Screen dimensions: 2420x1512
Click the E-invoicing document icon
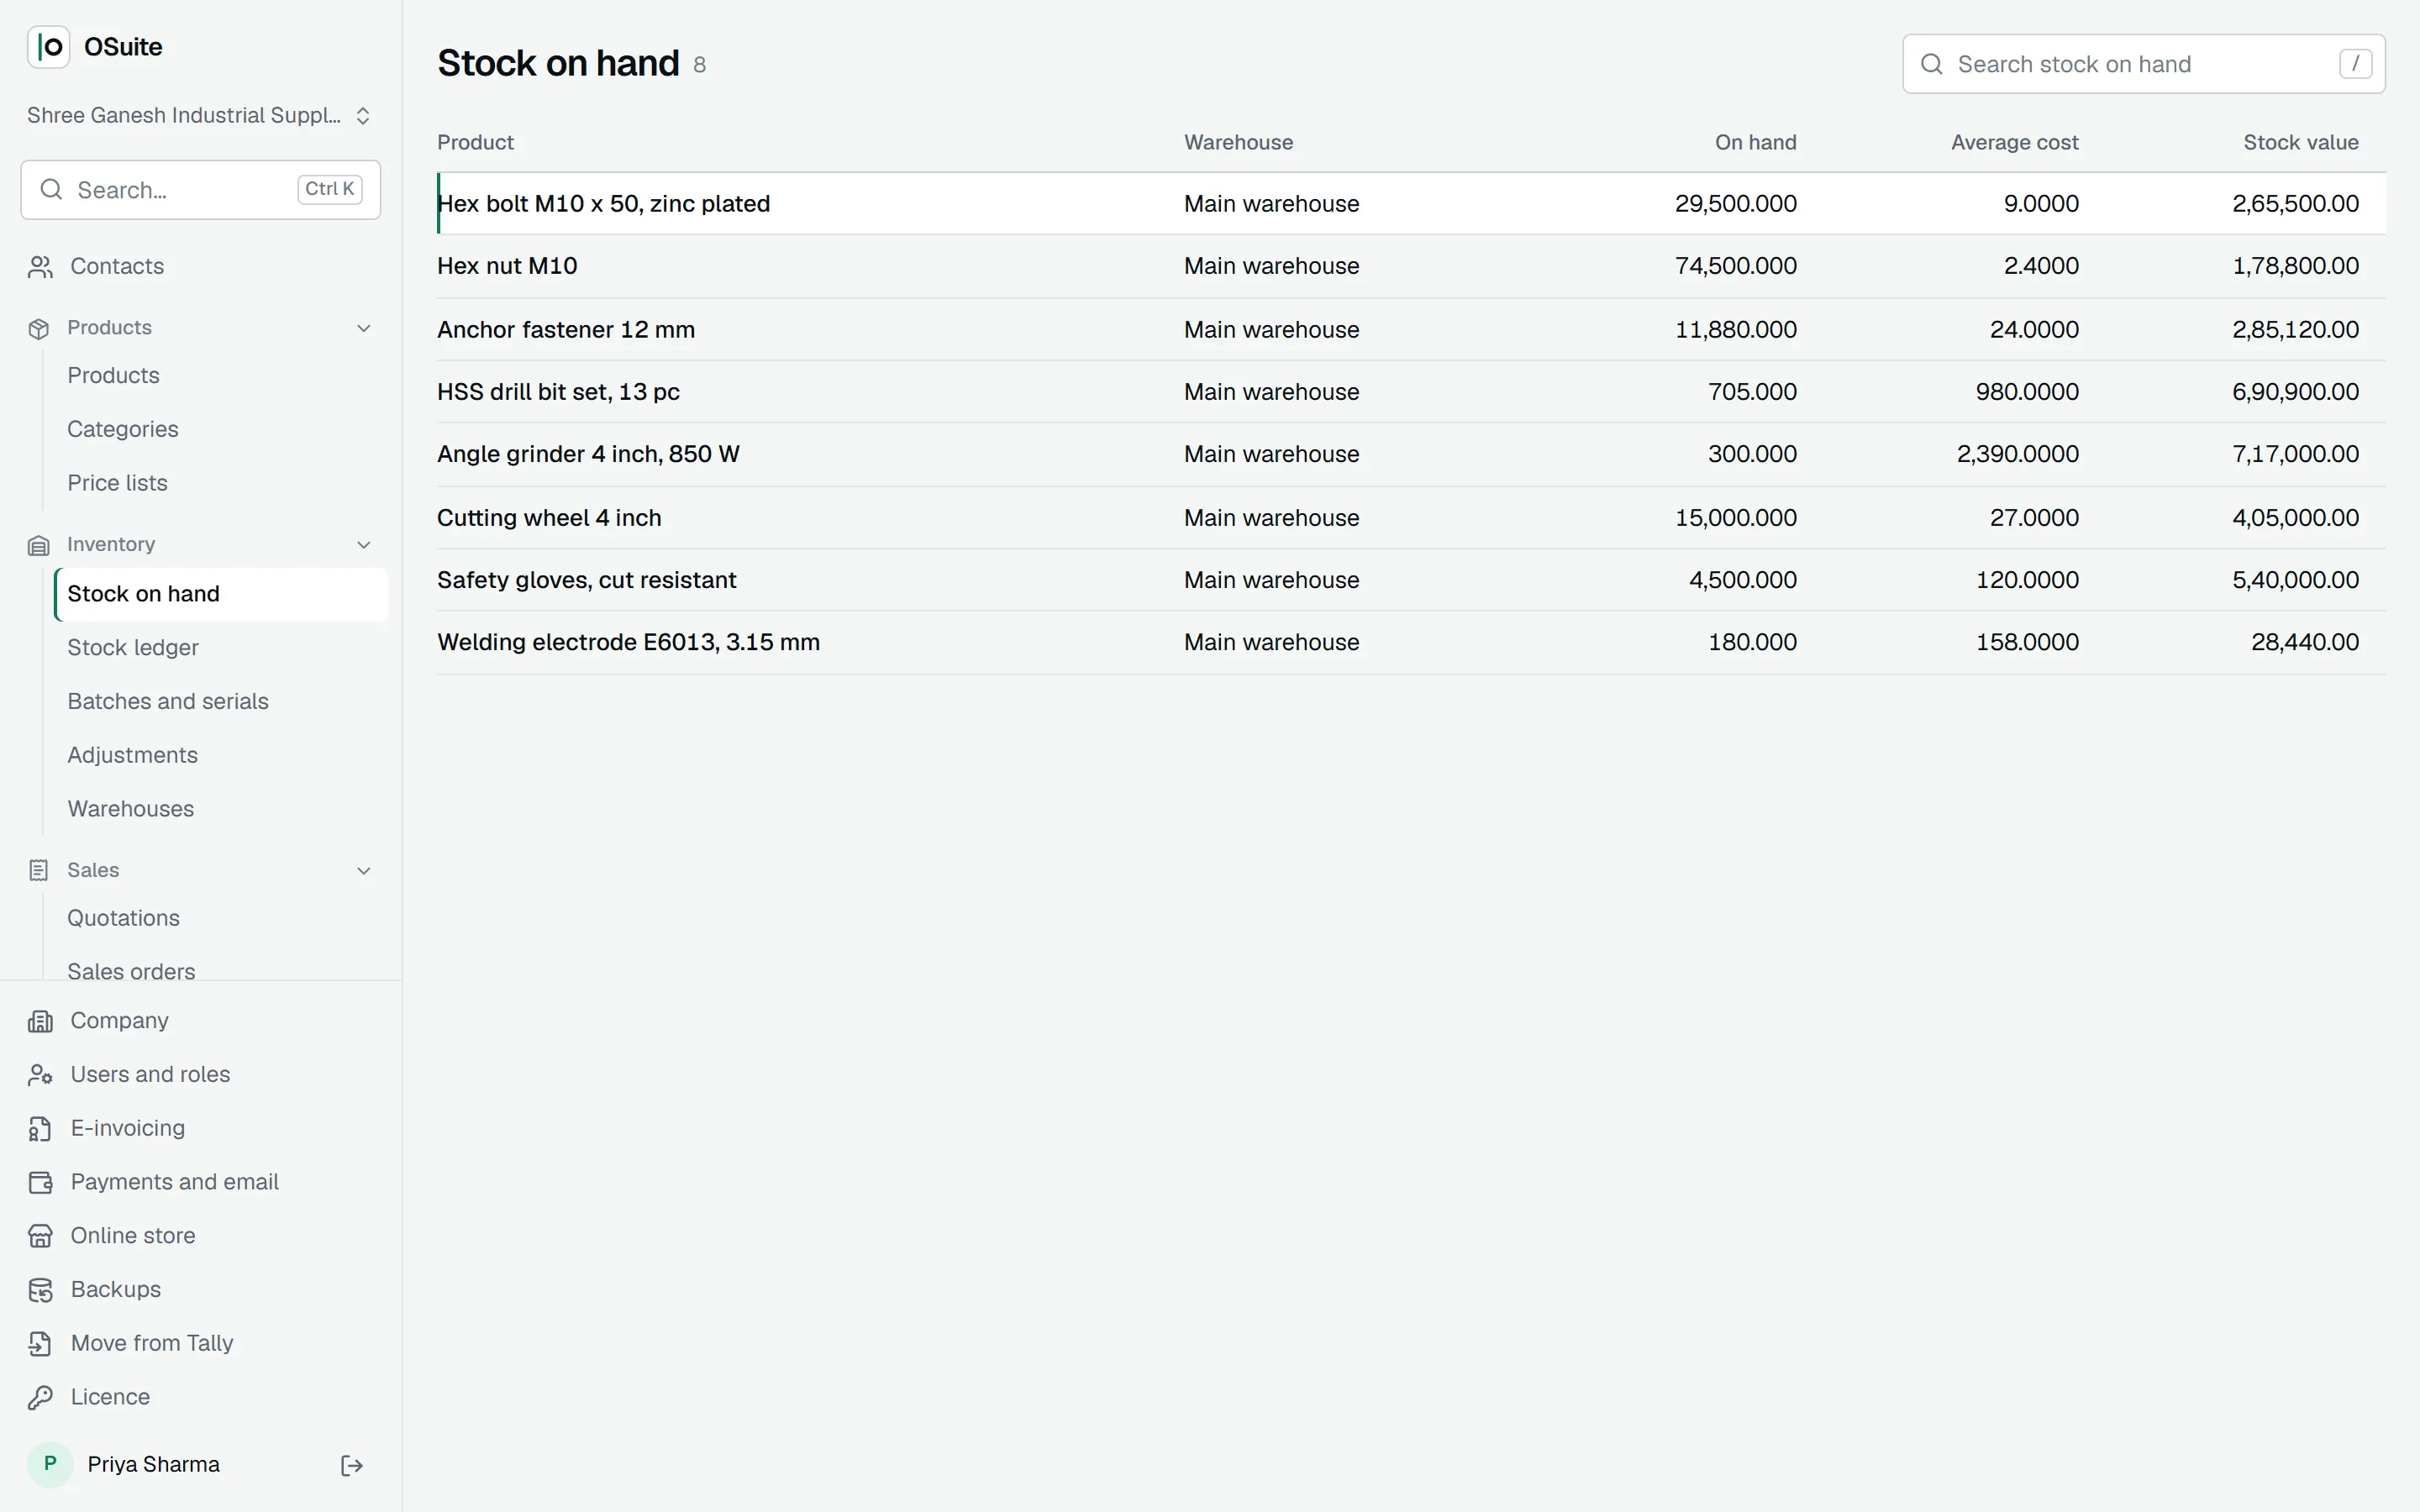click(x=40, y=1129)
